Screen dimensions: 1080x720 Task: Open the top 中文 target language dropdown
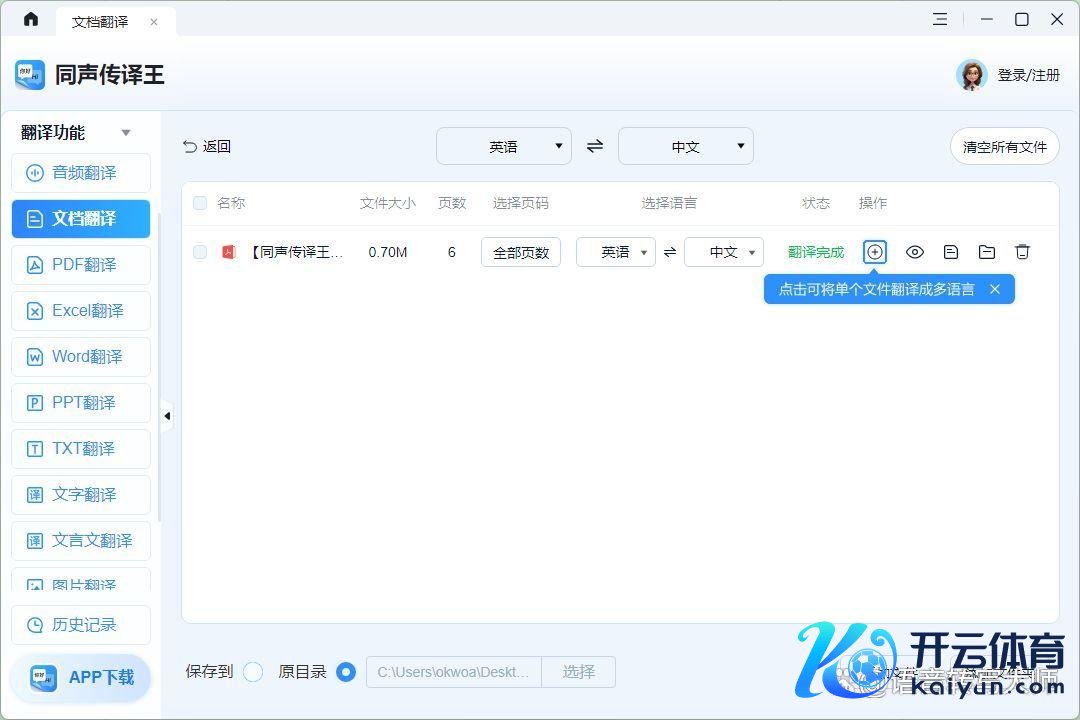(686, 146)
